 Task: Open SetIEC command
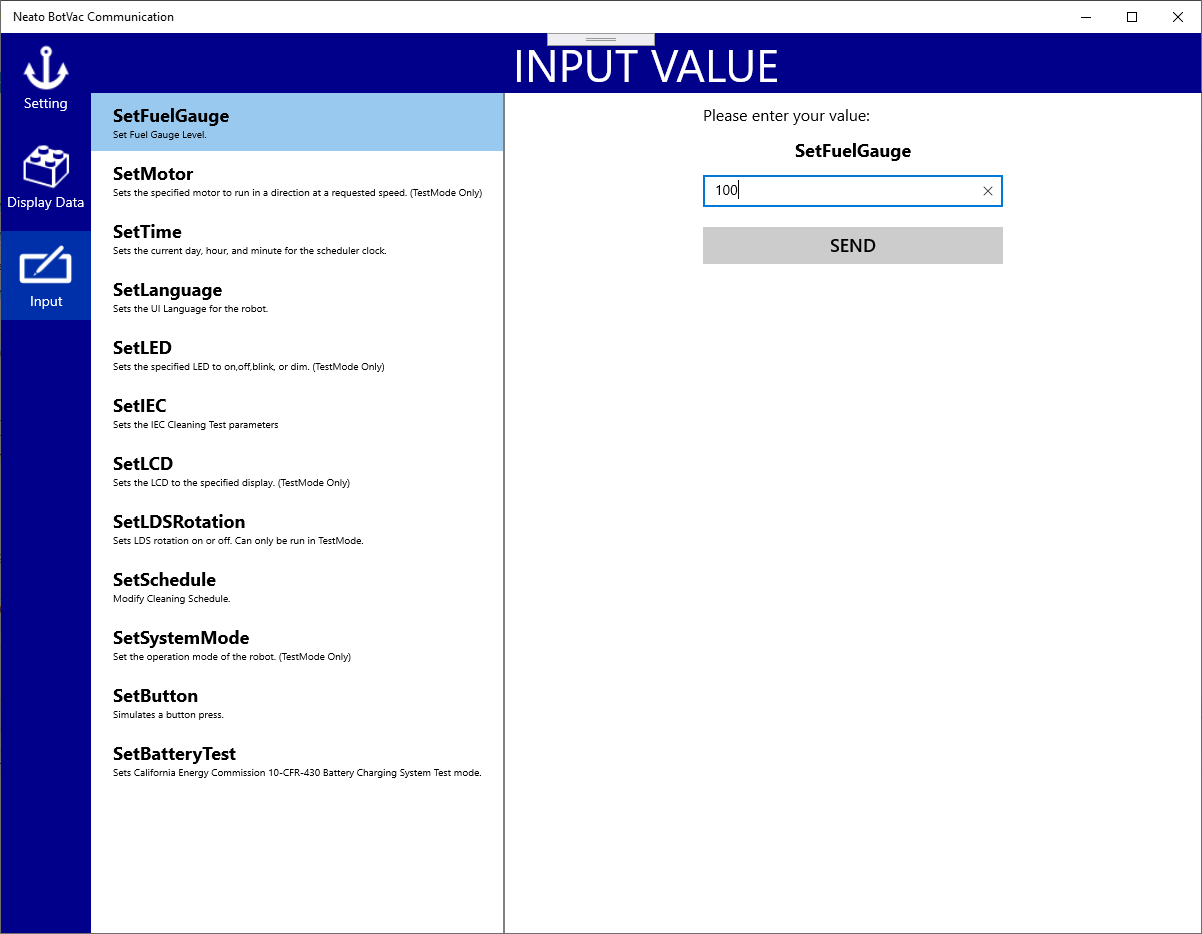point(297,413)
